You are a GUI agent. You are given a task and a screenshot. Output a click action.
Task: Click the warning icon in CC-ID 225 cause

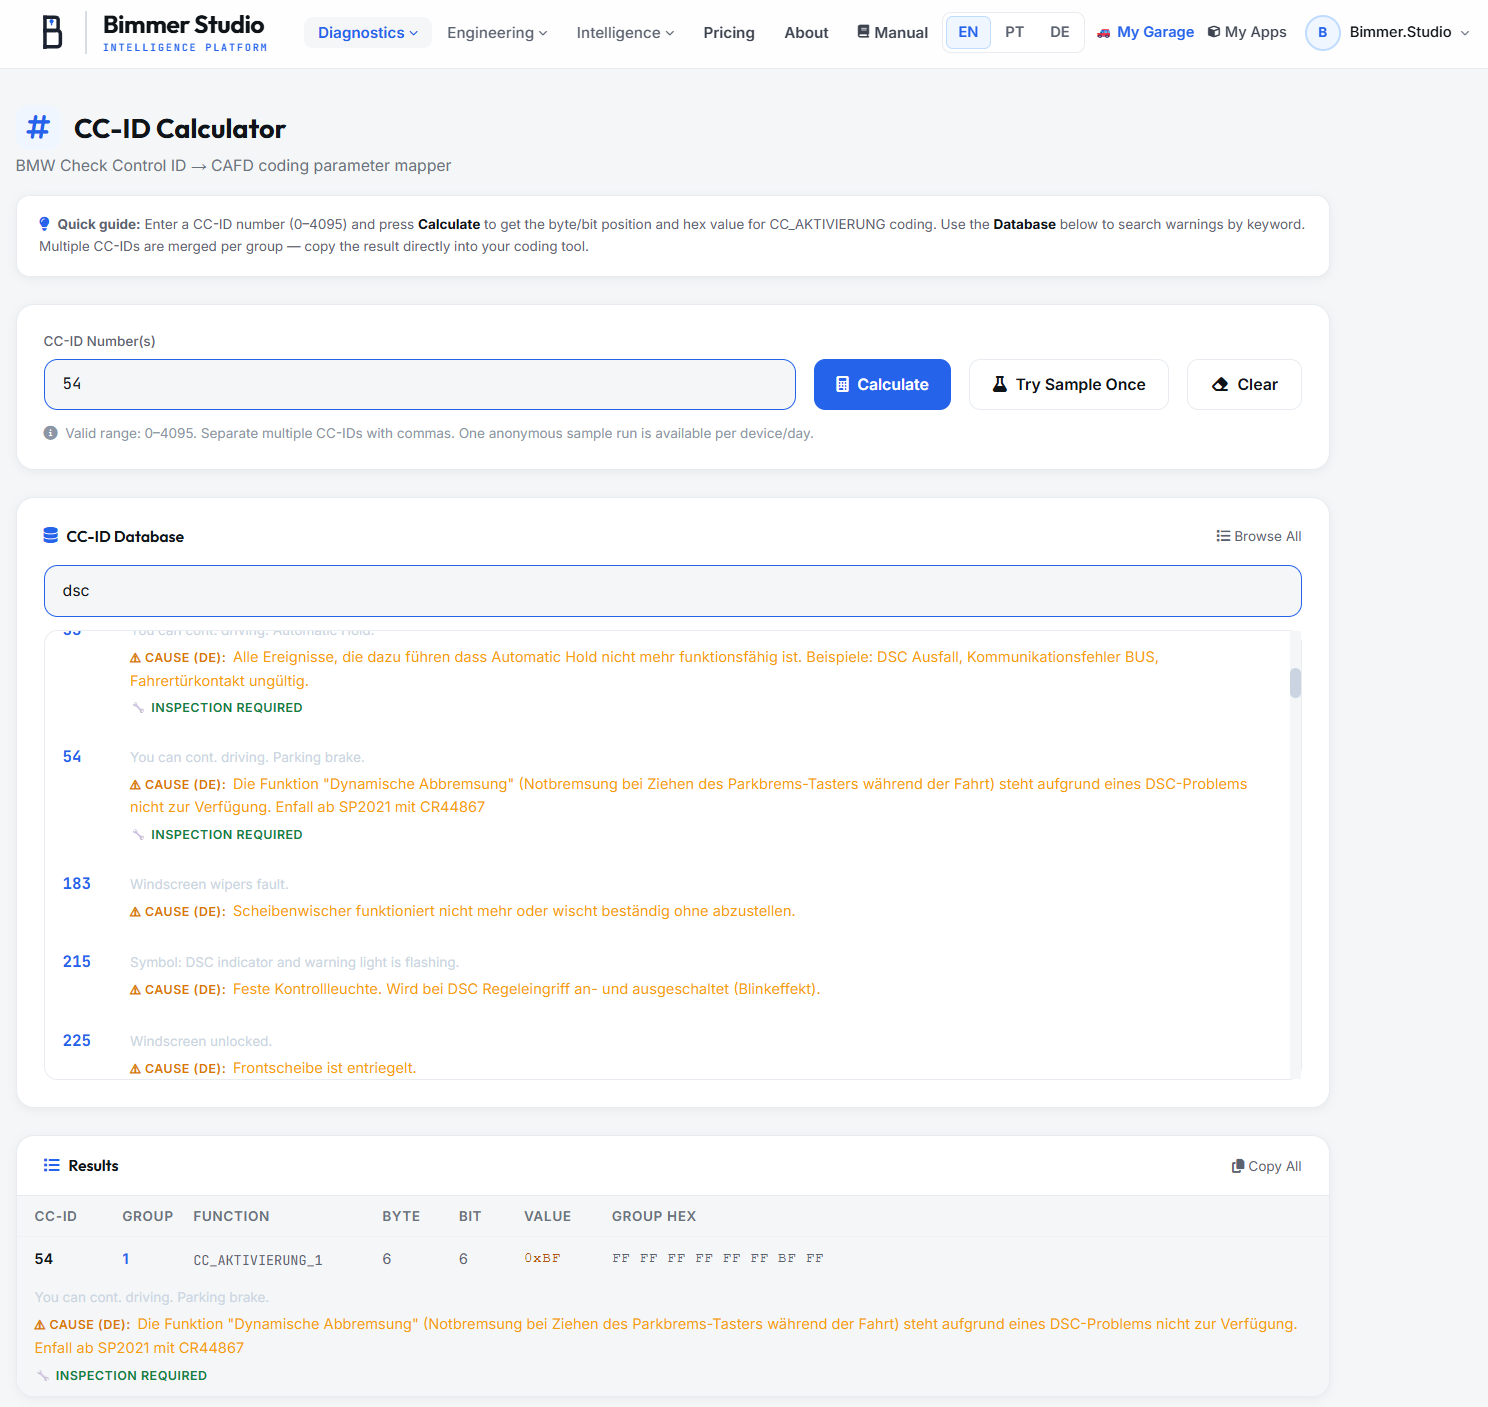tap(135, 1069)
